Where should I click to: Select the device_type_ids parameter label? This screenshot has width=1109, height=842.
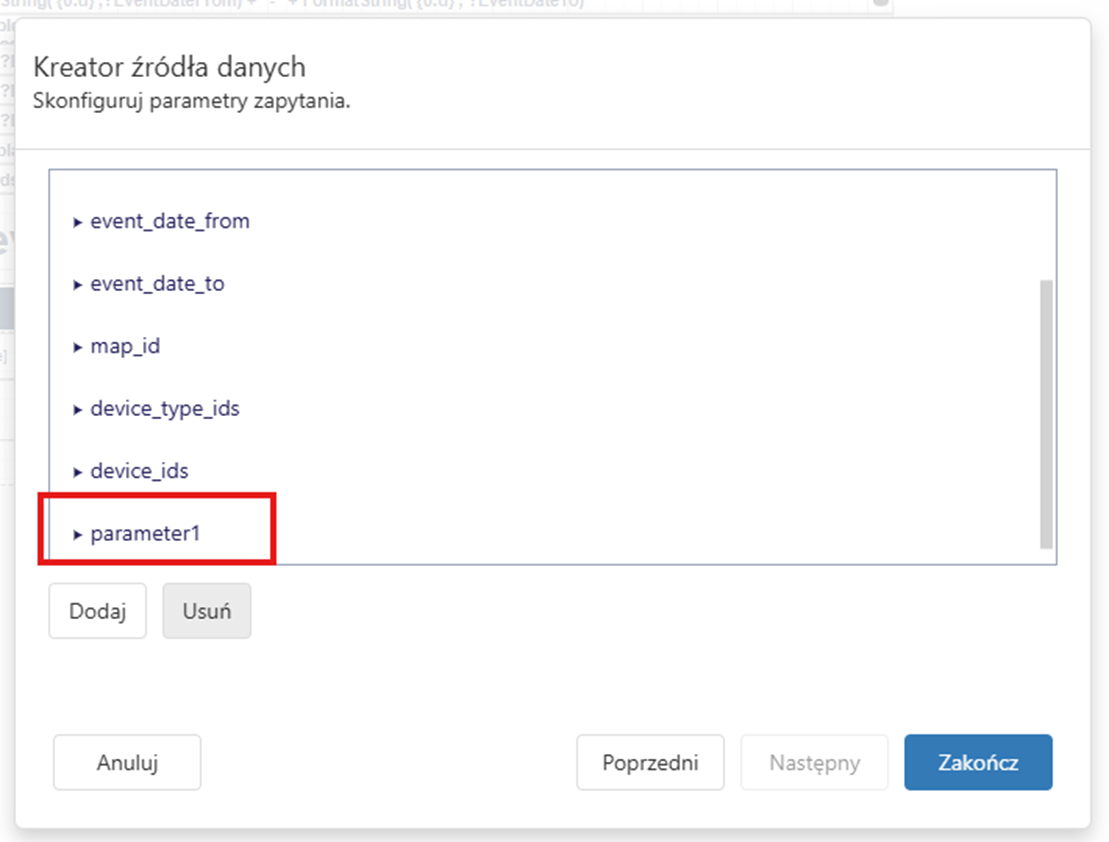tap(165, 409)
